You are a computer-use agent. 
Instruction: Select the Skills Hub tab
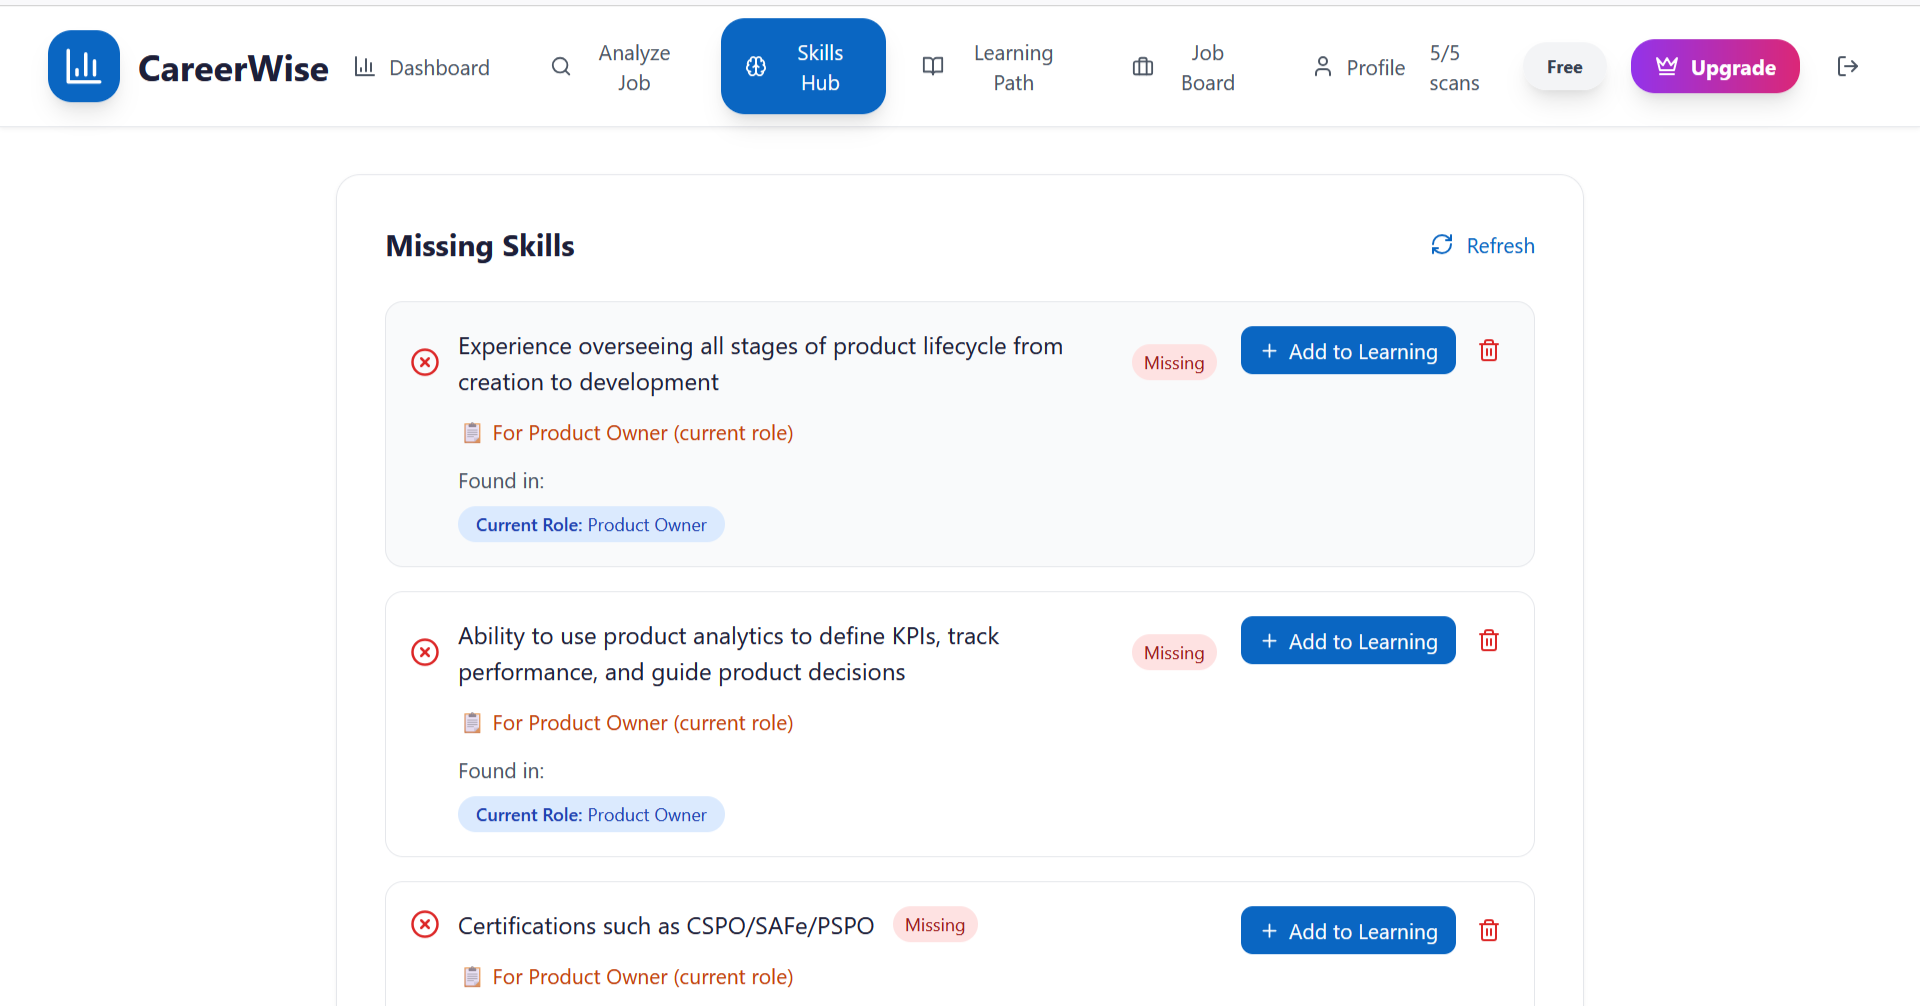coord(803,66)
